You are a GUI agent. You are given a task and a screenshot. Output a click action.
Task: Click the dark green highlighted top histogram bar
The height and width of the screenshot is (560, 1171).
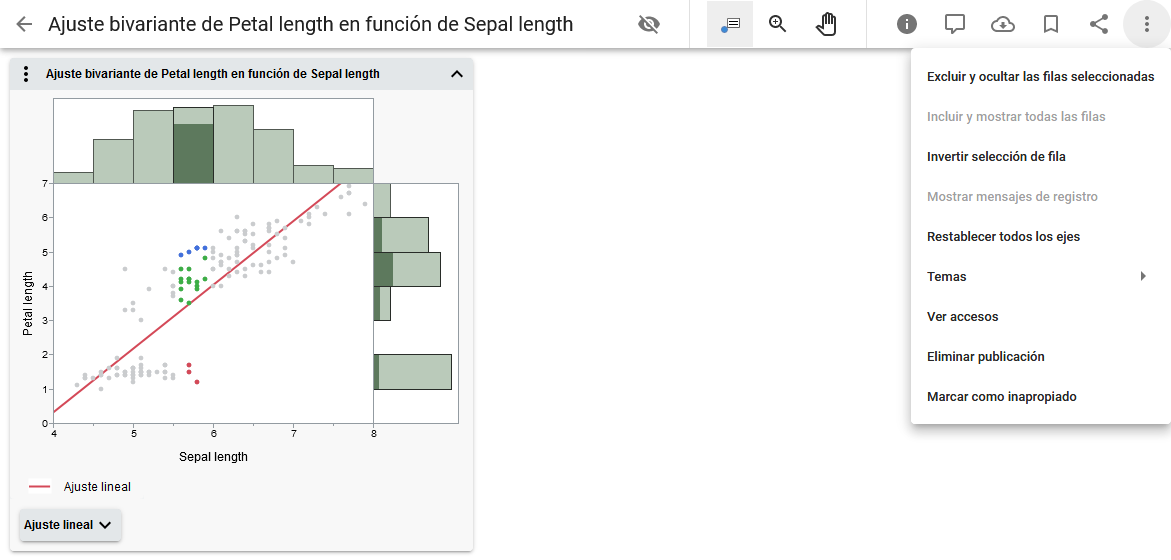(193, 153)
